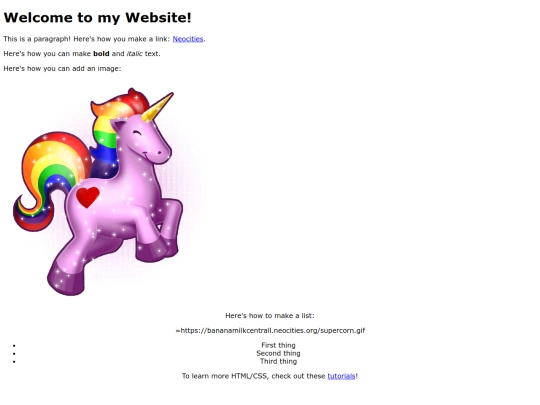This screenshot has width=540, height=405.
Task: Select the 'Welcome to my Website!' heading
Action: click(x=97, y=18)
